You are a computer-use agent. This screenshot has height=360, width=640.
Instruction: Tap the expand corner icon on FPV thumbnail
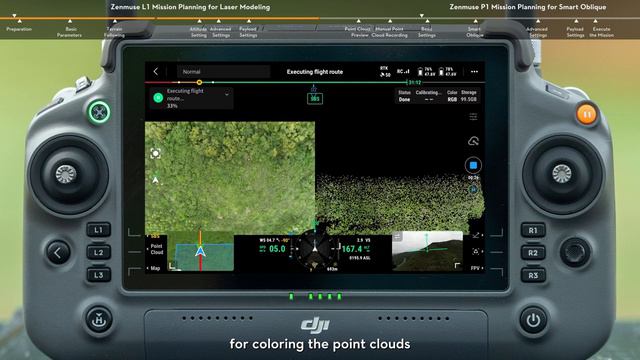(x=457, y=266)
